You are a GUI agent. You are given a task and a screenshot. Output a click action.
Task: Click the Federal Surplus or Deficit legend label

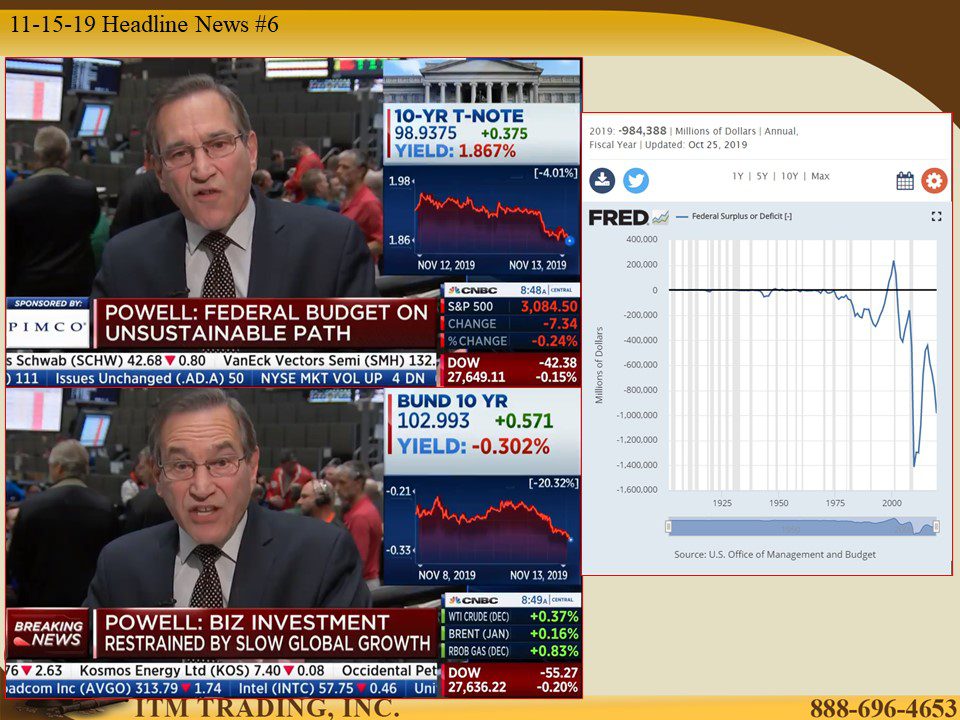coord(741,216)
